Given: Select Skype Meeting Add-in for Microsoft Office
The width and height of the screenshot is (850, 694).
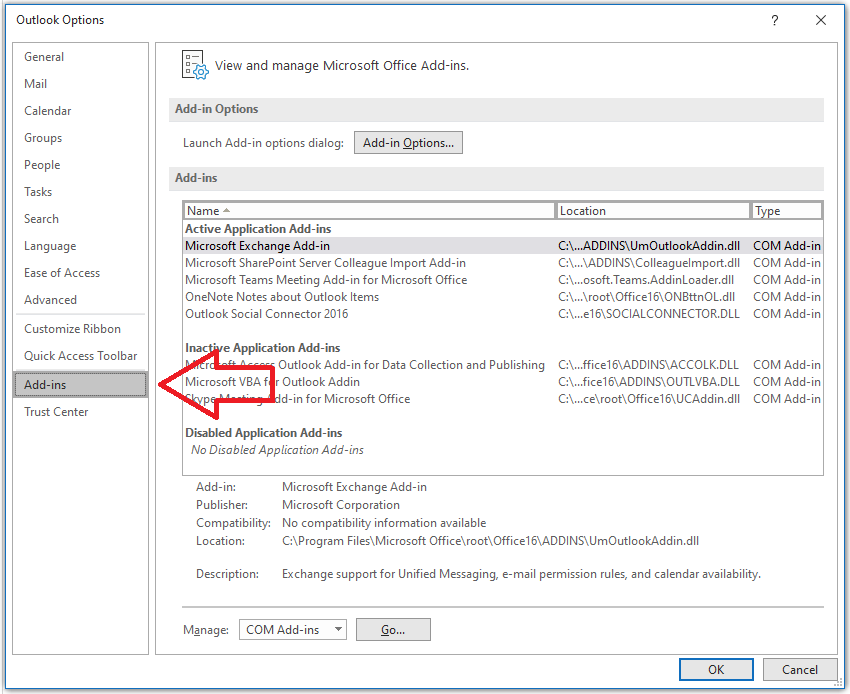Looking at the screenshot, I should (x=502, y=399).
